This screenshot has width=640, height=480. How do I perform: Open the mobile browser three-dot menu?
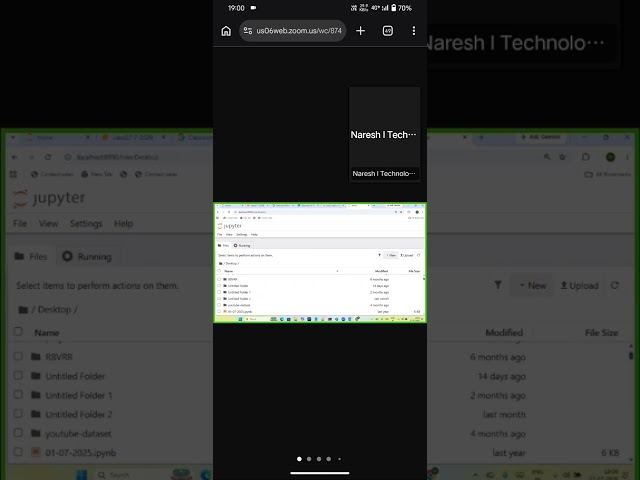pyautogui.click(x=414, y=31)
